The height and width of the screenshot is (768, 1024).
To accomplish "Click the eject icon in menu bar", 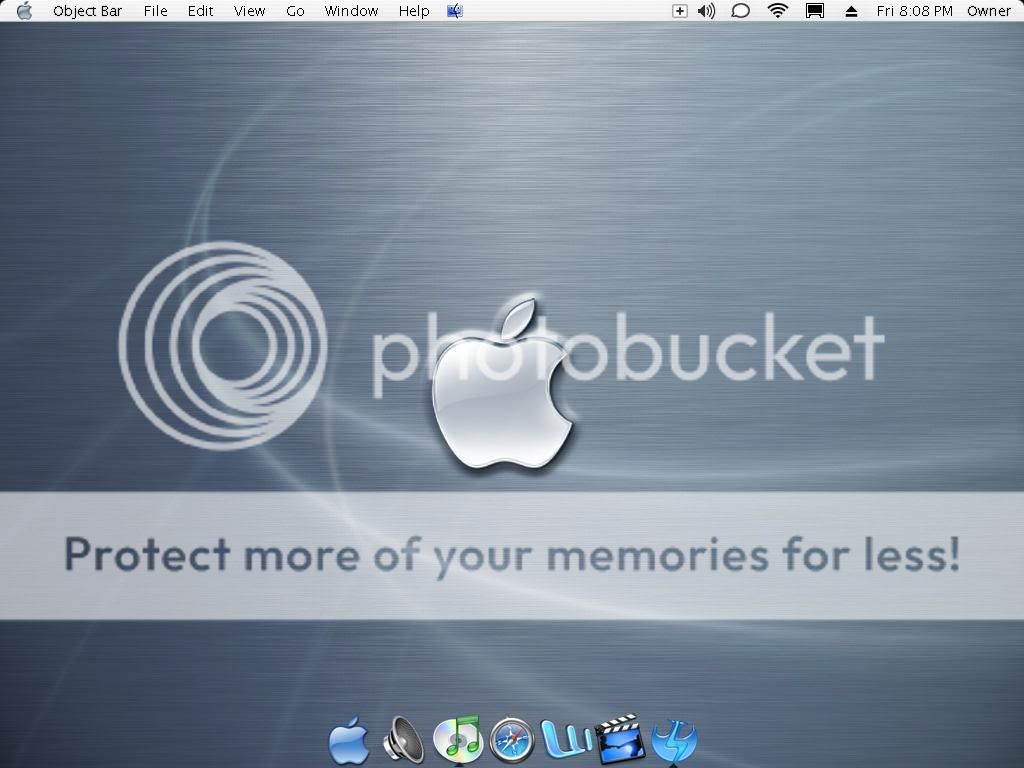I will point(852,11).
